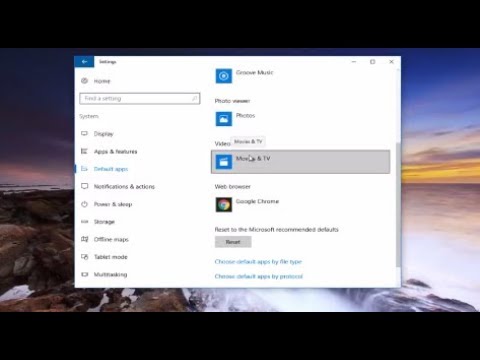Click the Notifications & actions icon
The width and height of the screenshot is (480, 360).
(x=84, y=186)
